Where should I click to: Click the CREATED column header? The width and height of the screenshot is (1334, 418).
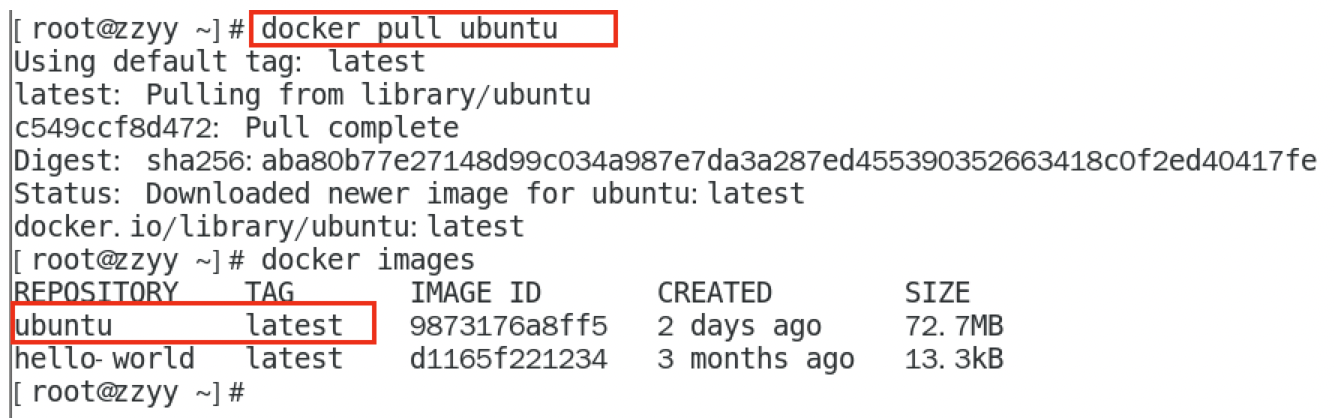point(714,292)
